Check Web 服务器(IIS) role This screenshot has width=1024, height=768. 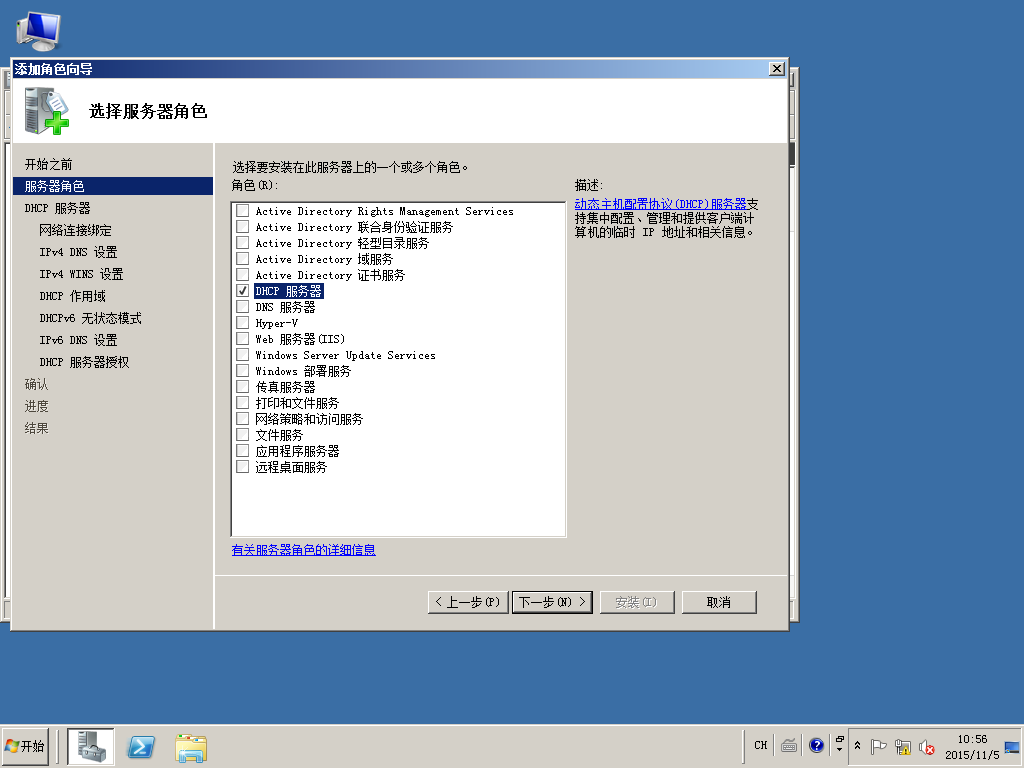coord(242,339)
